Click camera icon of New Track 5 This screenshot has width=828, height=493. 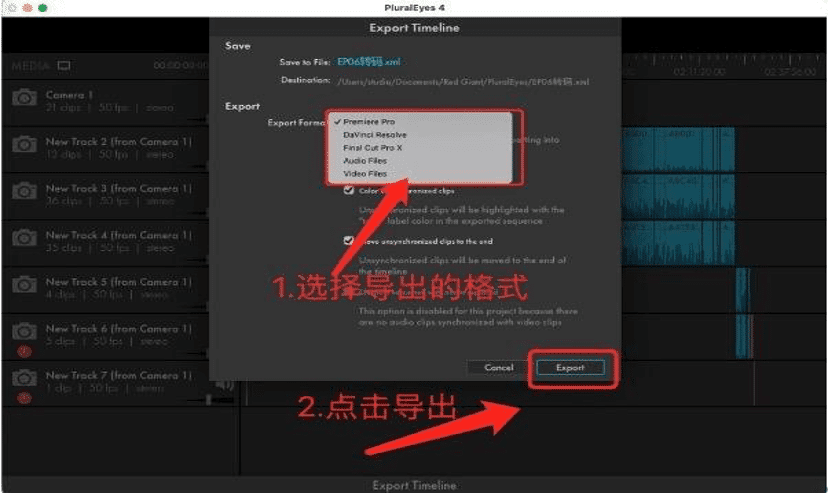pyautogui.click(x=25, y=285)
